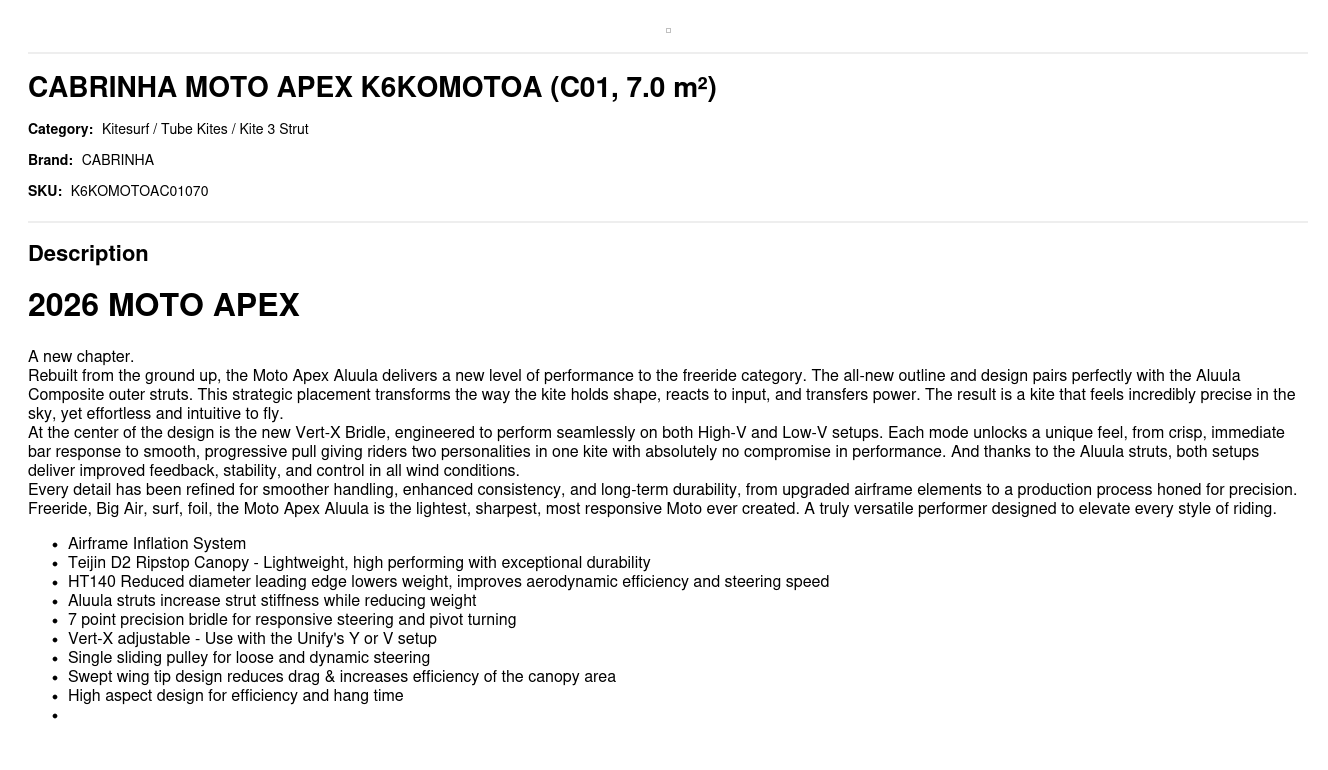Open the Kitesurf / Tube Kites / Kite 3 Strut category path
The height and width of the screenshot is (770, 1328).
[205, 129]
